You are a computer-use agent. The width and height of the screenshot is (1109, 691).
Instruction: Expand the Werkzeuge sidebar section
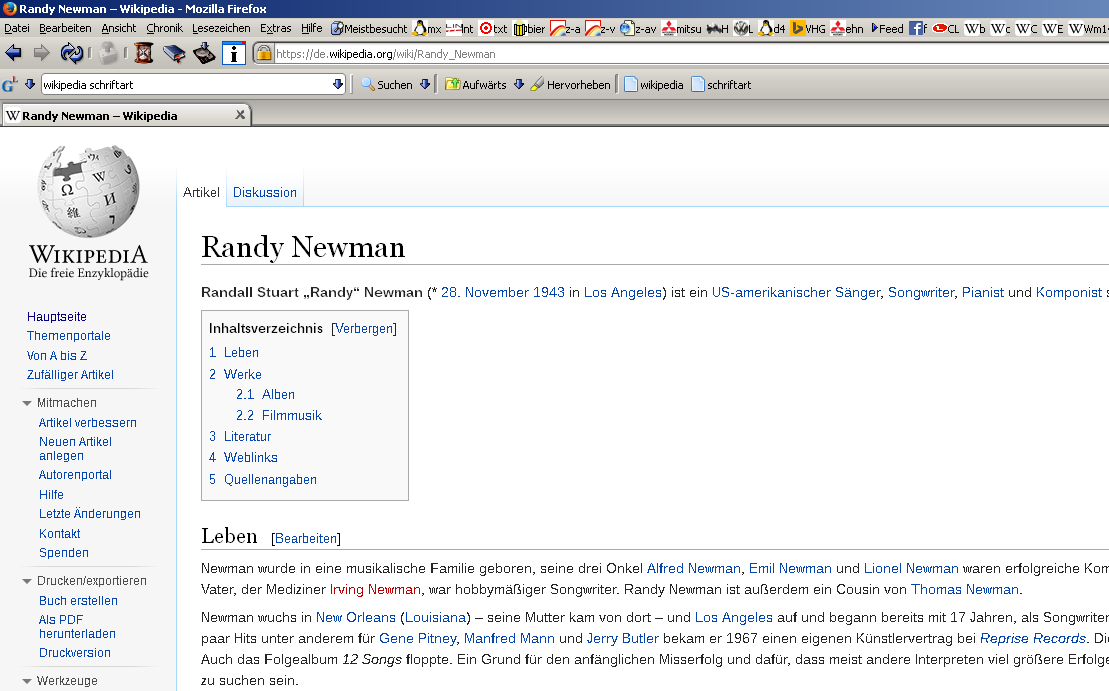pos(27,682)
